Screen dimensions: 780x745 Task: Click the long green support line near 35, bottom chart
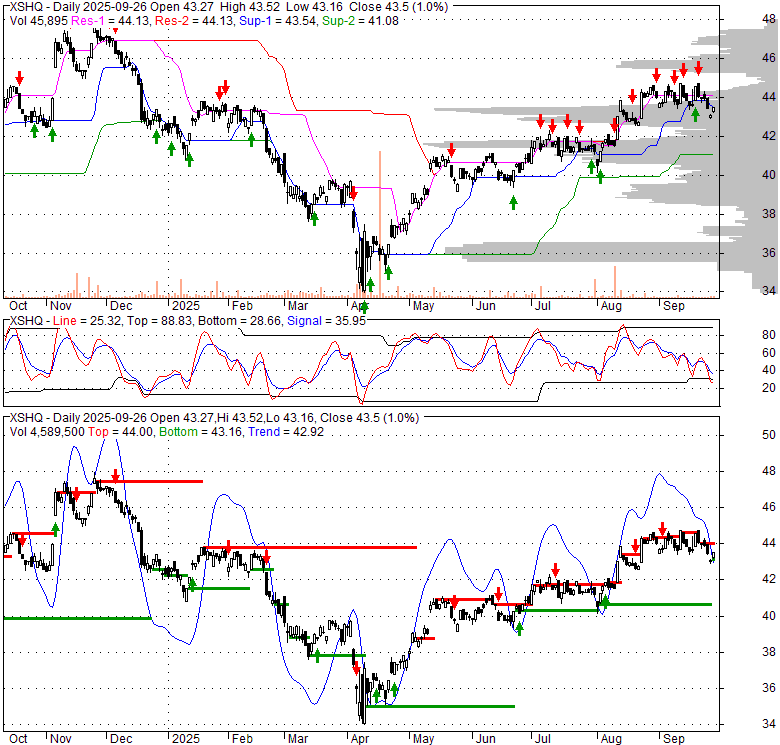(440, 706)
